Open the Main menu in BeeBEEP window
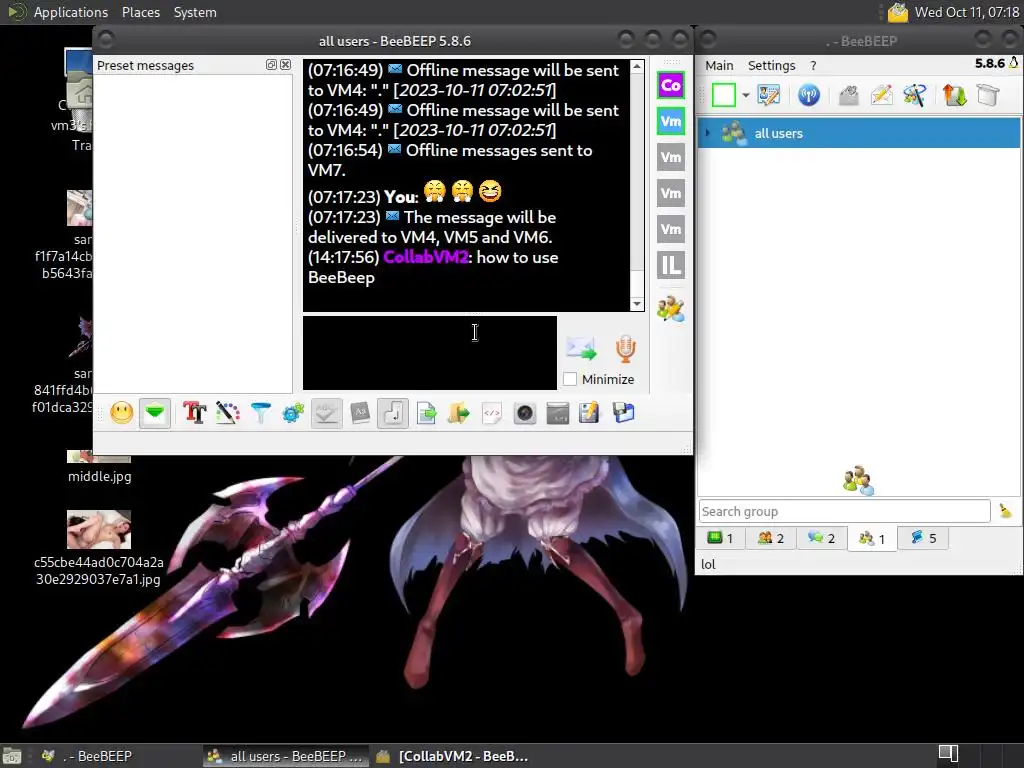Screen dimensions: 1024x768 719,65
